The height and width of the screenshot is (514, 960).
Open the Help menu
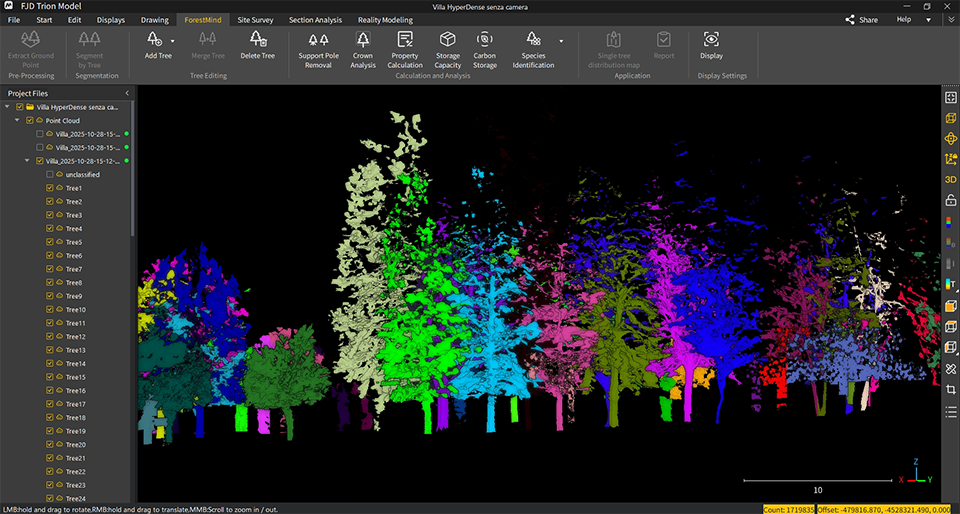tap(904, 20)
